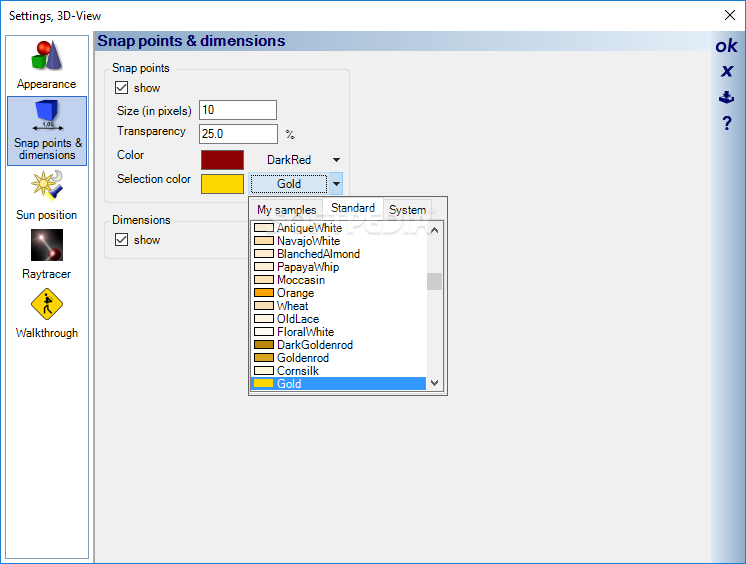Close the Settings 3D-View window

(x=730, y=15)
